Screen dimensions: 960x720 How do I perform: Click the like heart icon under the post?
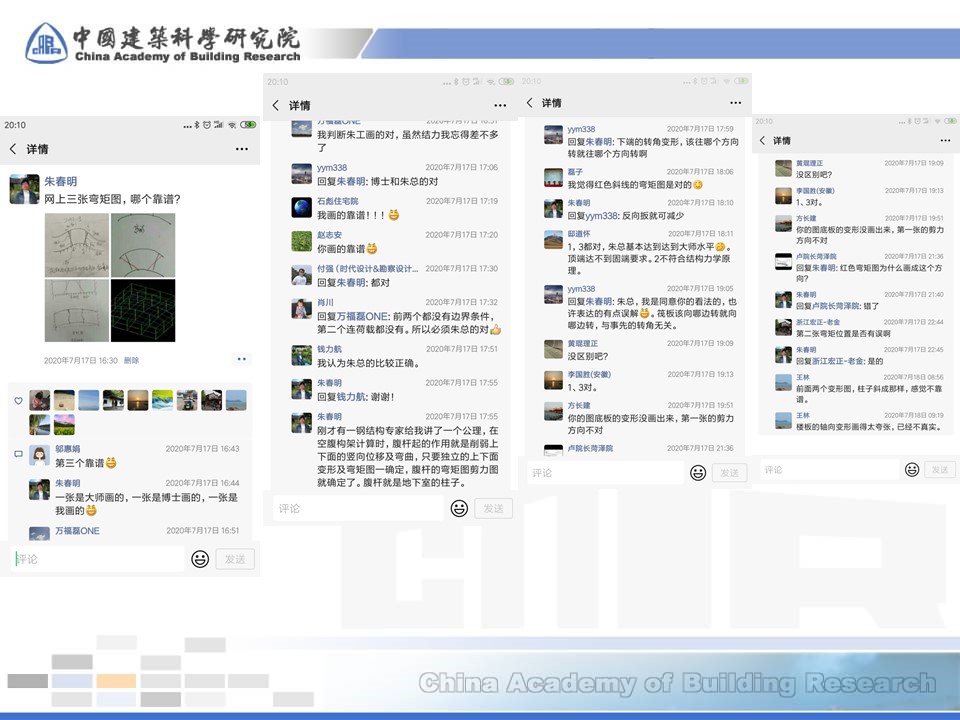coord(18,401)
